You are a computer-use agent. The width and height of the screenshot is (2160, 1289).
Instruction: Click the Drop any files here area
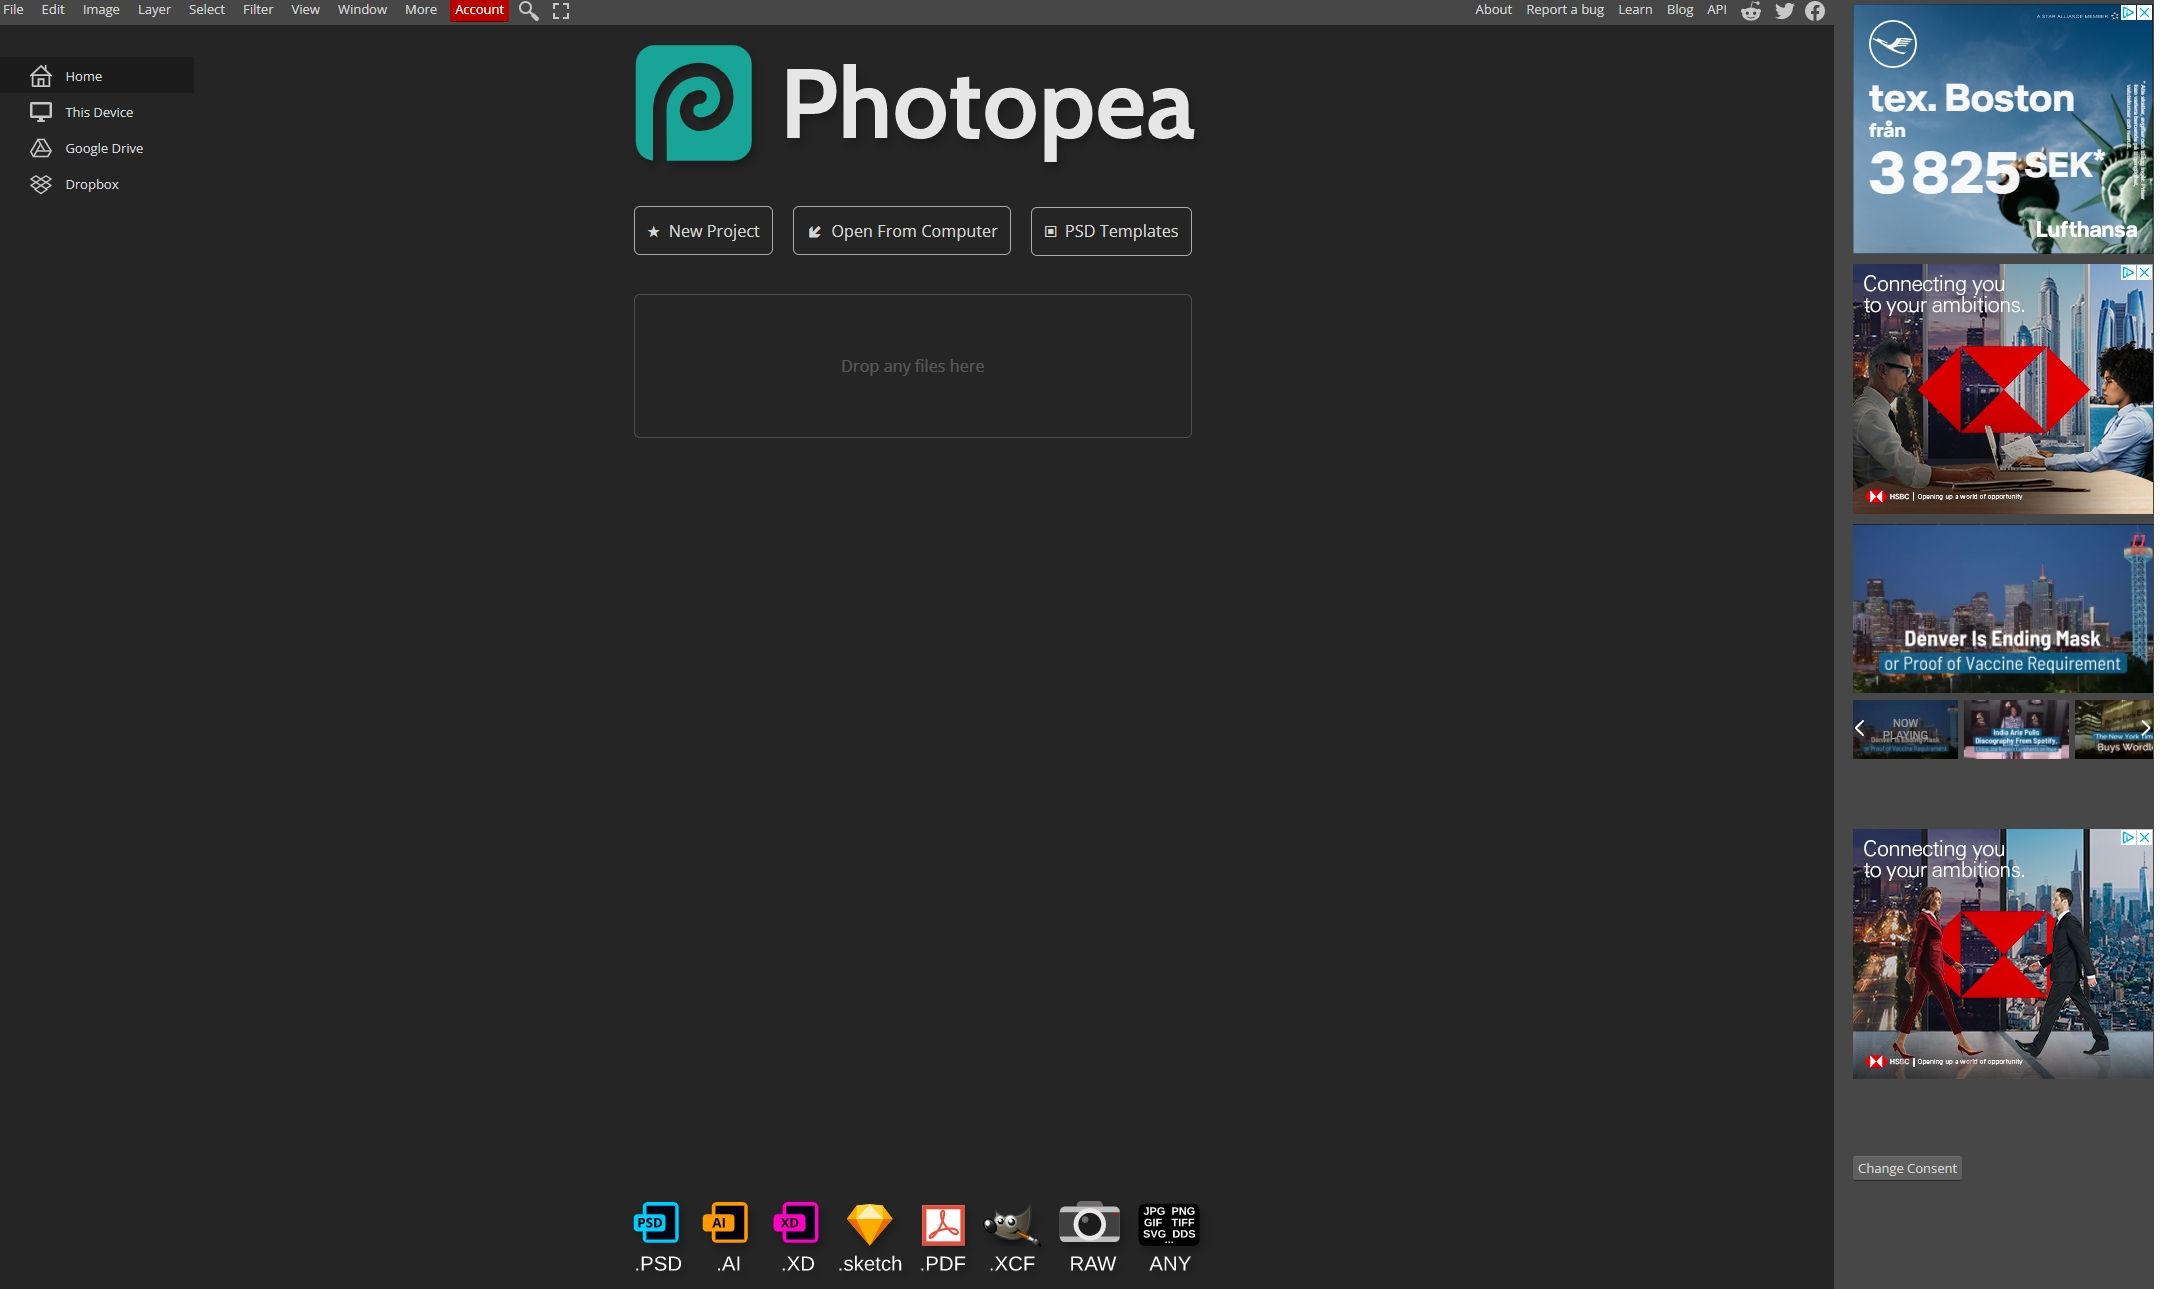tap(911, 365)
